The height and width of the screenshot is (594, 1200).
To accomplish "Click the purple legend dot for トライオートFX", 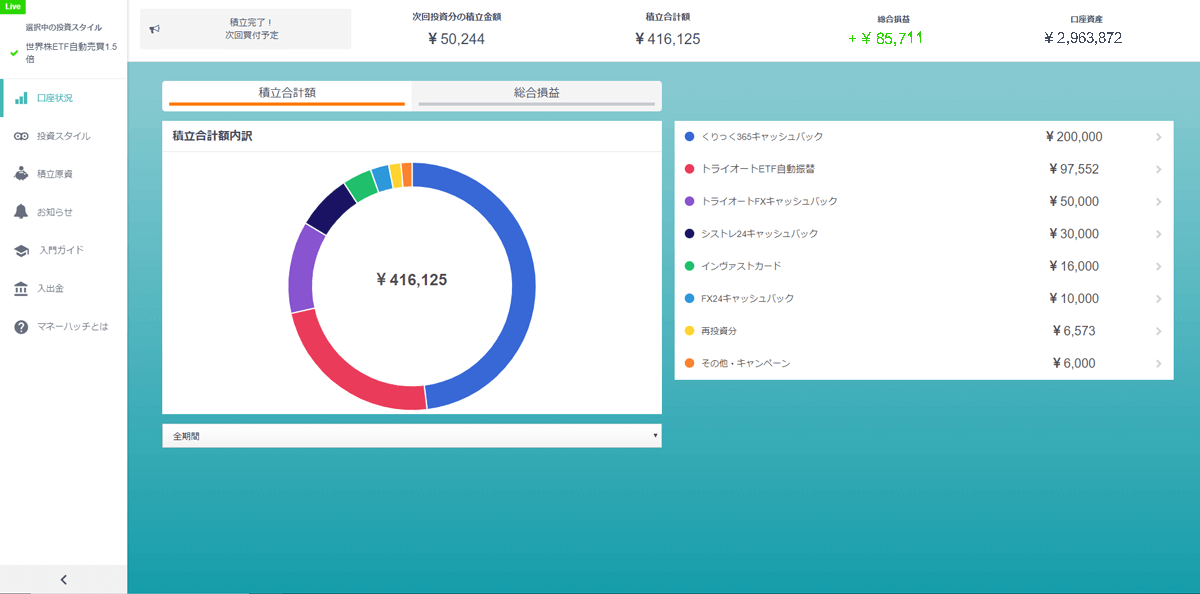I will (x=689, y=202).
